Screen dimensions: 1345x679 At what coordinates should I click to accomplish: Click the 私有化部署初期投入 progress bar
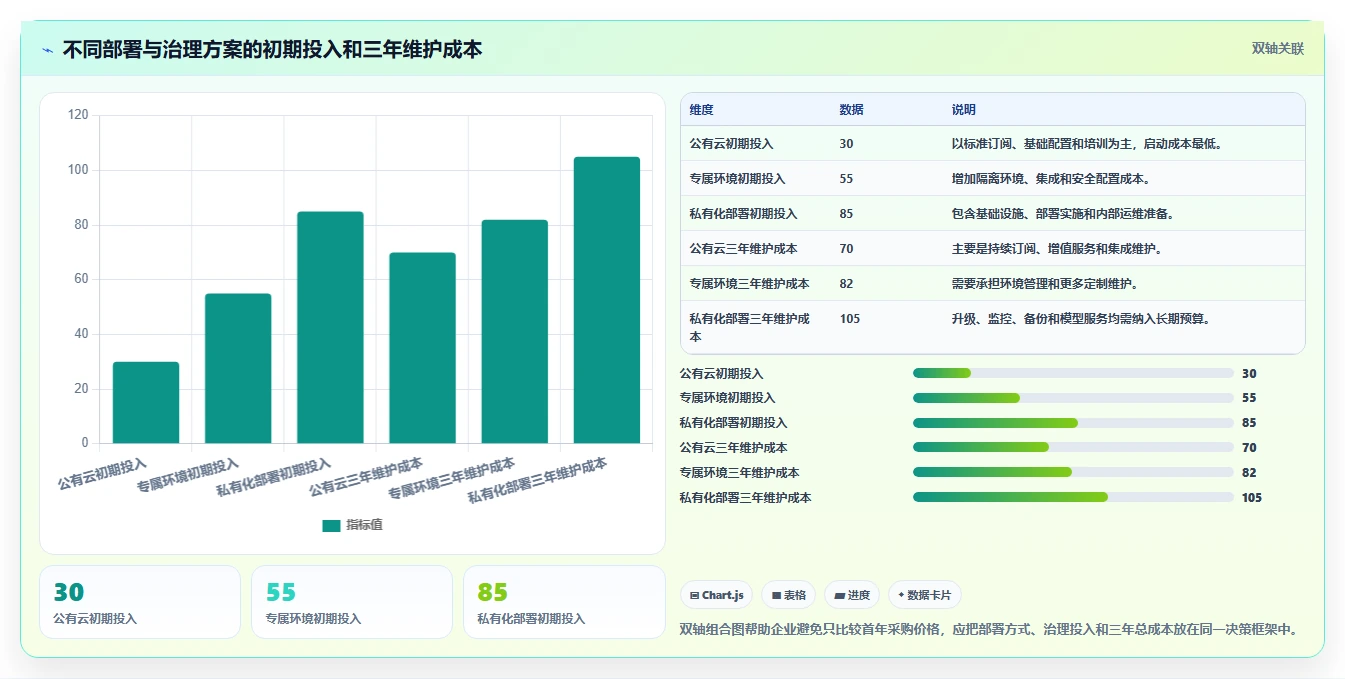coord(1073,423)
